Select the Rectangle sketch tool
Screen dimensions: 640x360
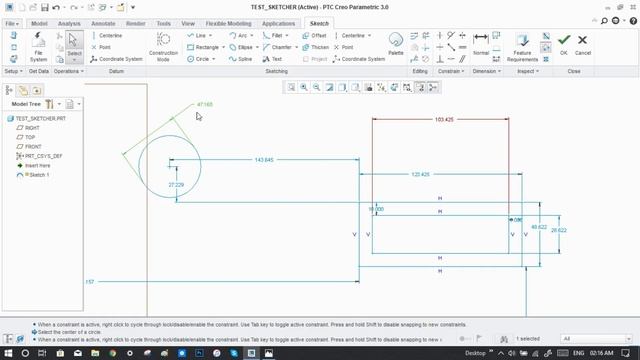click(203, 47)
